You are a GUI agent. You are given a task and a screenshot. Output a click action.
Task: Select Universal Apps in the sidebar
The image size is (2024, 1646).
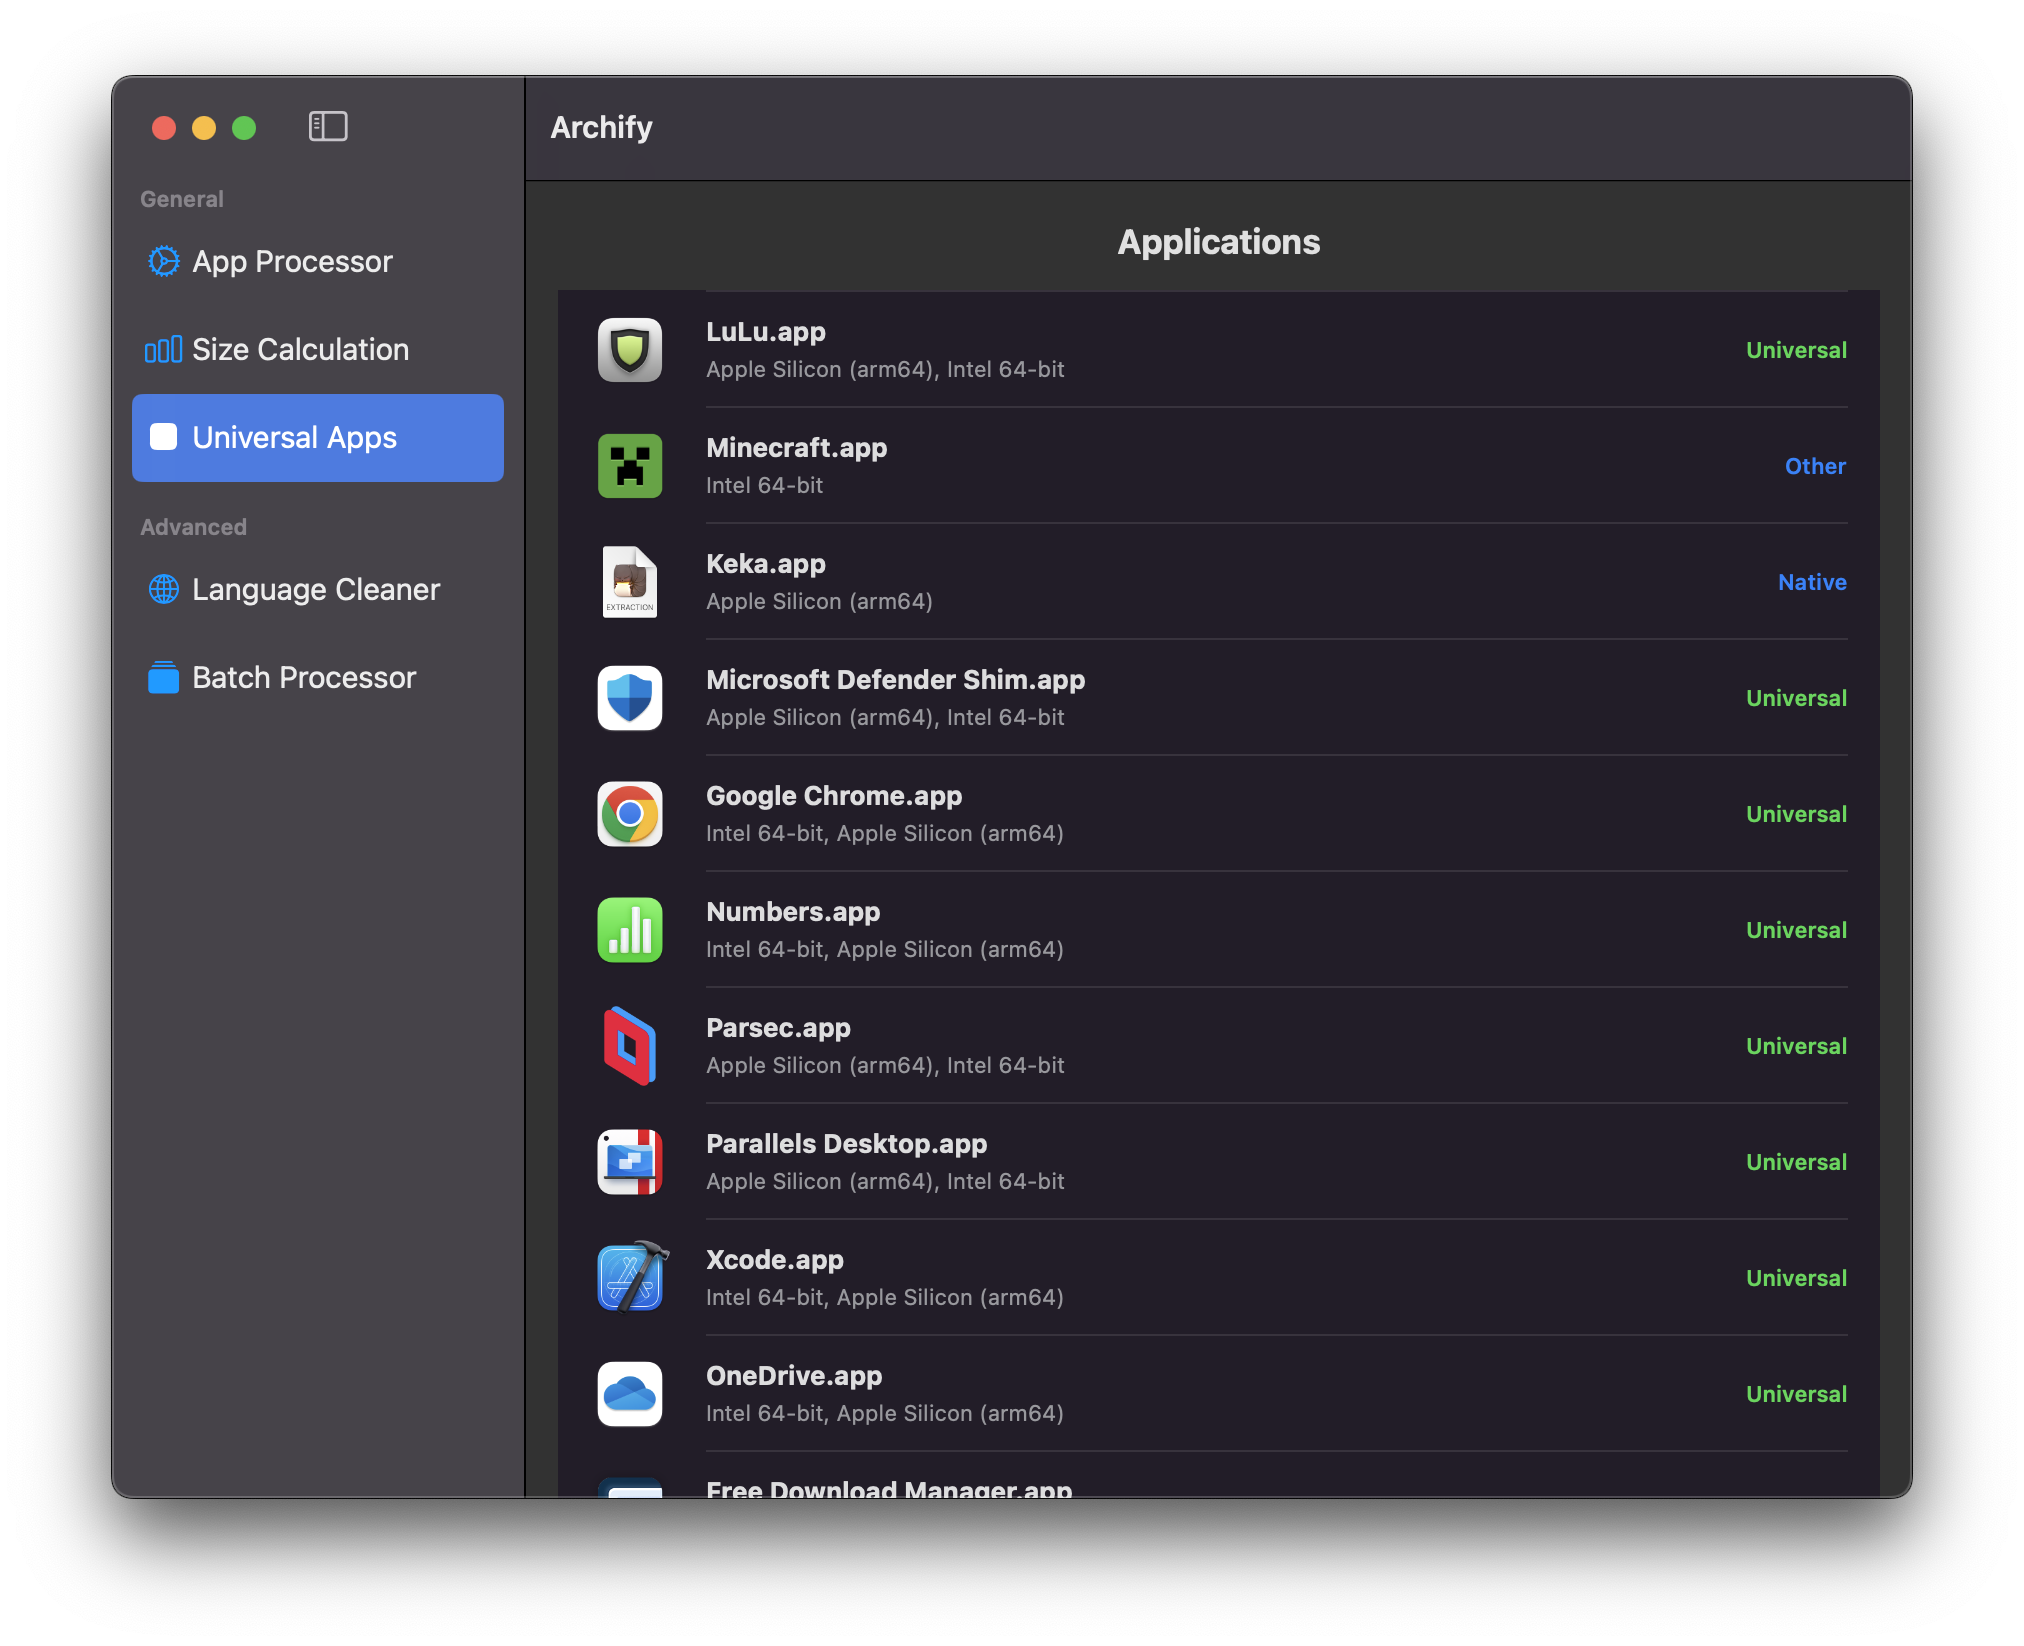pos(318,438)
